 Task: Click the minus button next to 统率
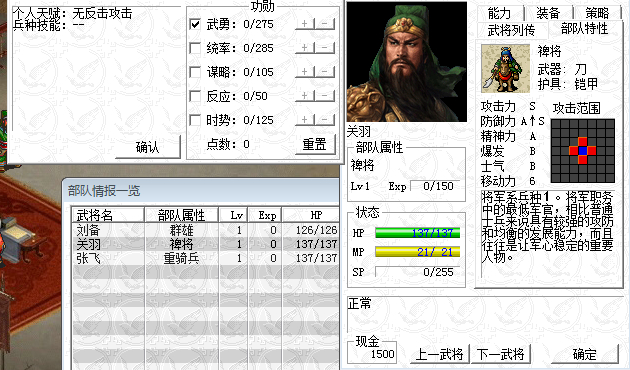click(325, 48)
